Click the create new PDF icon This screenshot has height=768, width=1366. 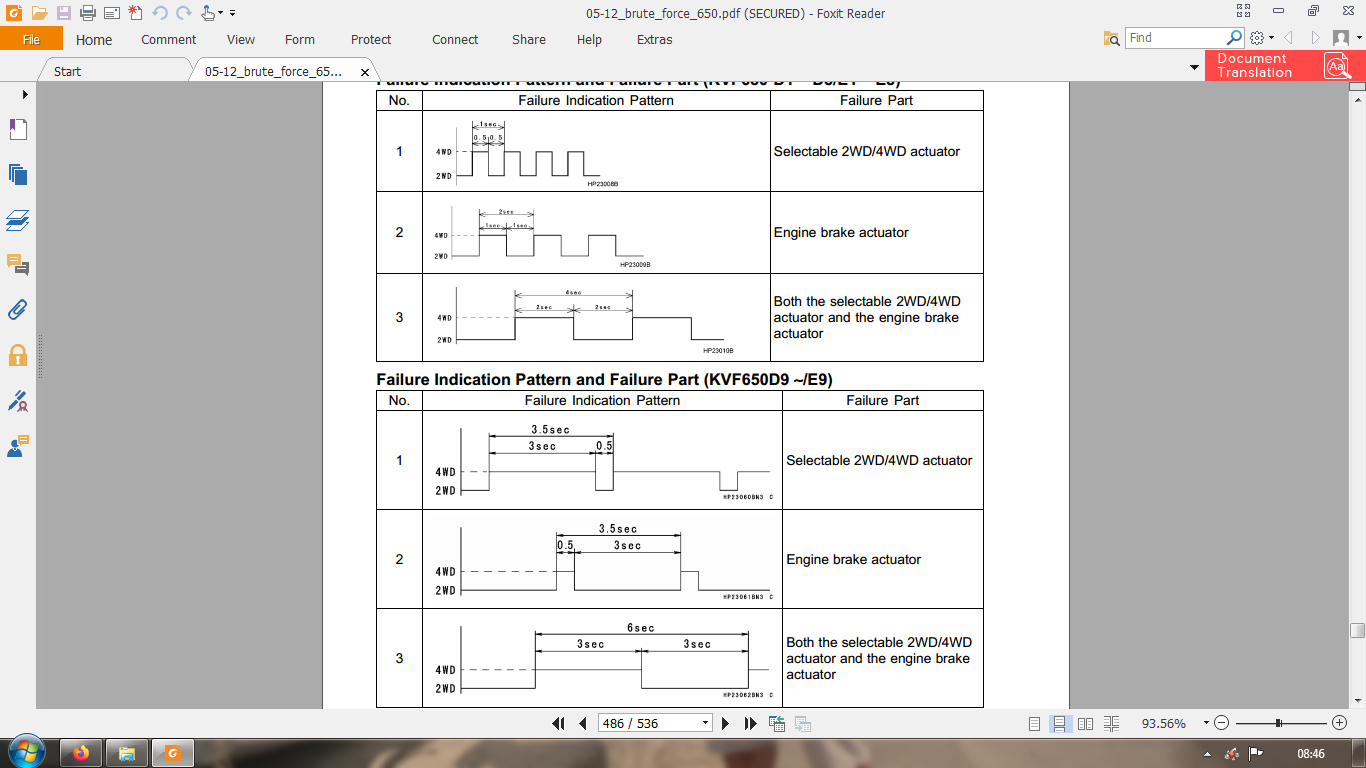[x=135, y=13]
